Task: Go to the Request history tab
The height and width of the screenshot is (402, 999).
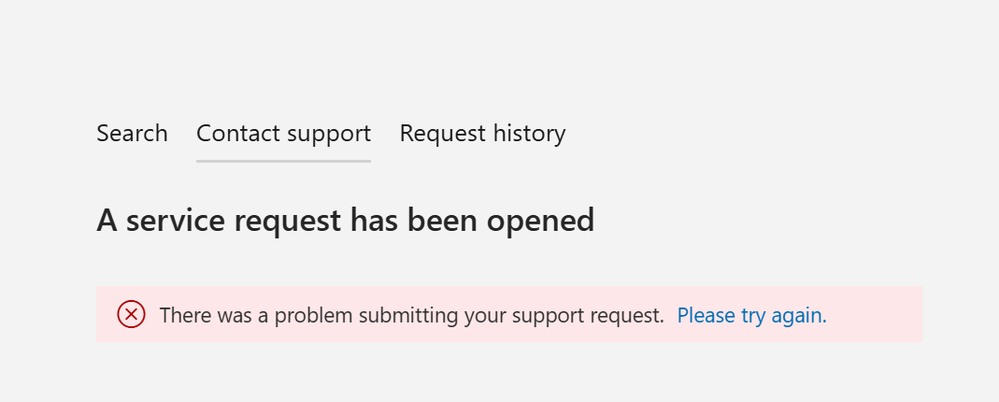Action: 482,134
